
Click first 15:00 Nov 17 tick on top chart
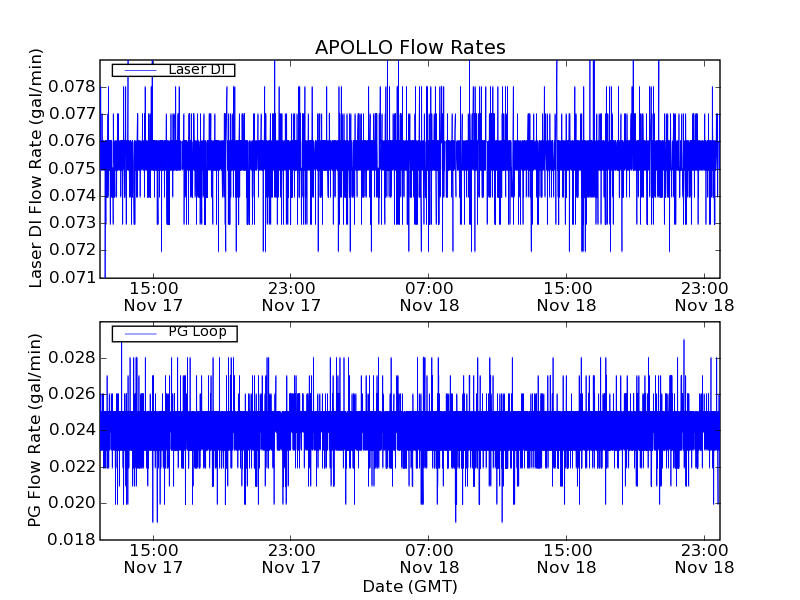click(153, 296)
